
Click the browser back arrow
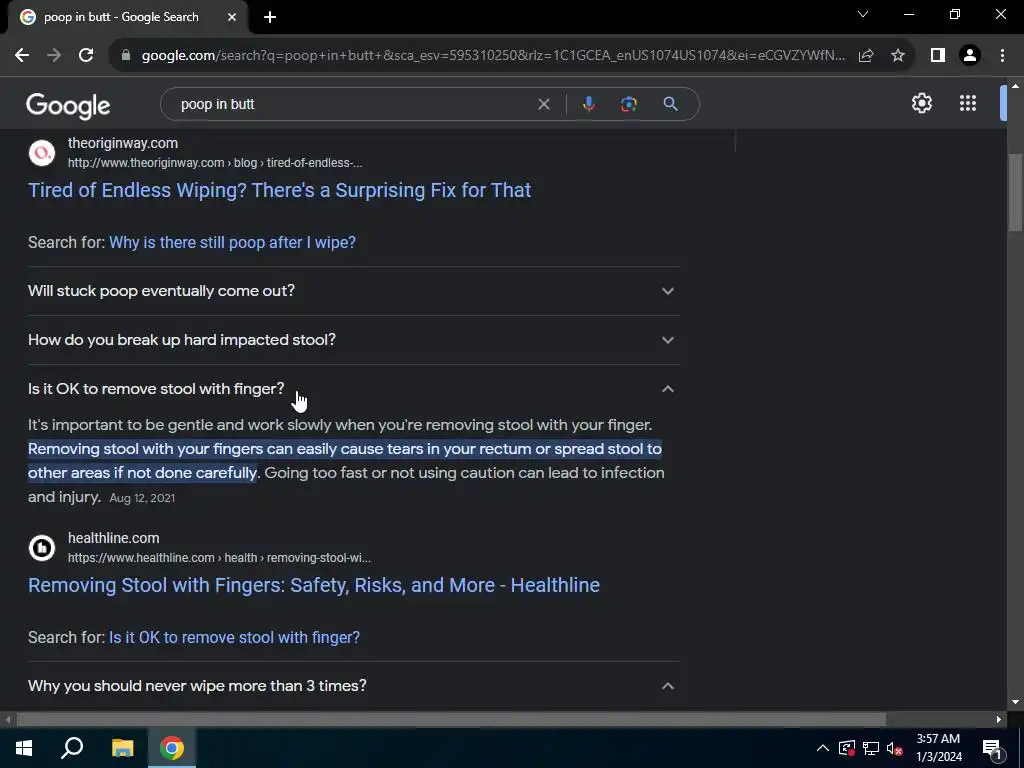[x=22, y=56]
